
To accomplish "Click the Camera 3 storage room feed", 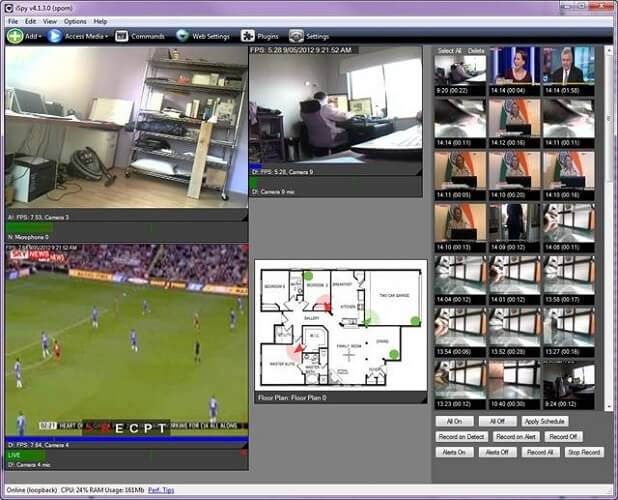I will pyautogui.click(x=127, y=127).
